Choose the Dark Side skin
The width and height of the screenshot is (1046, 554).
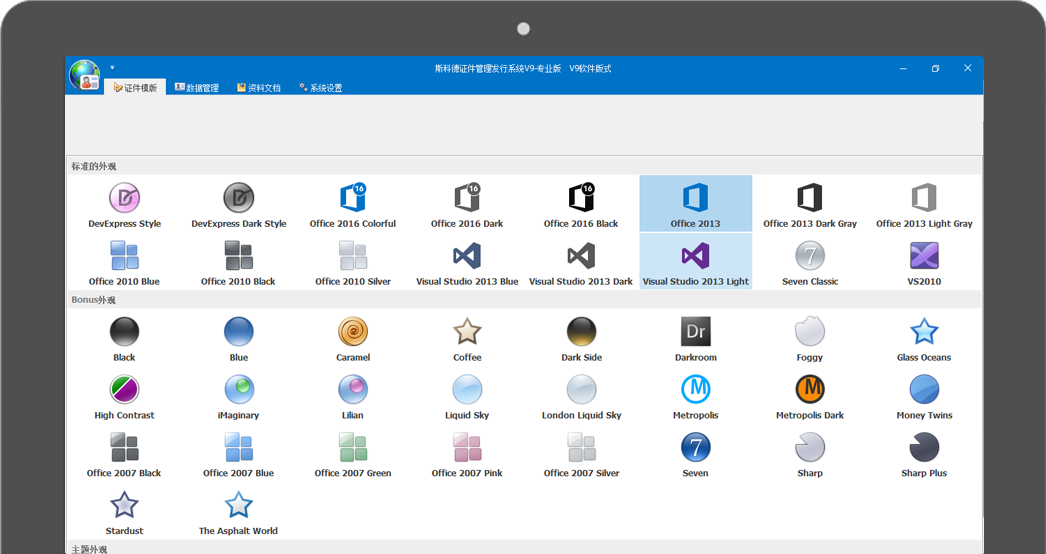pos(581,338)
